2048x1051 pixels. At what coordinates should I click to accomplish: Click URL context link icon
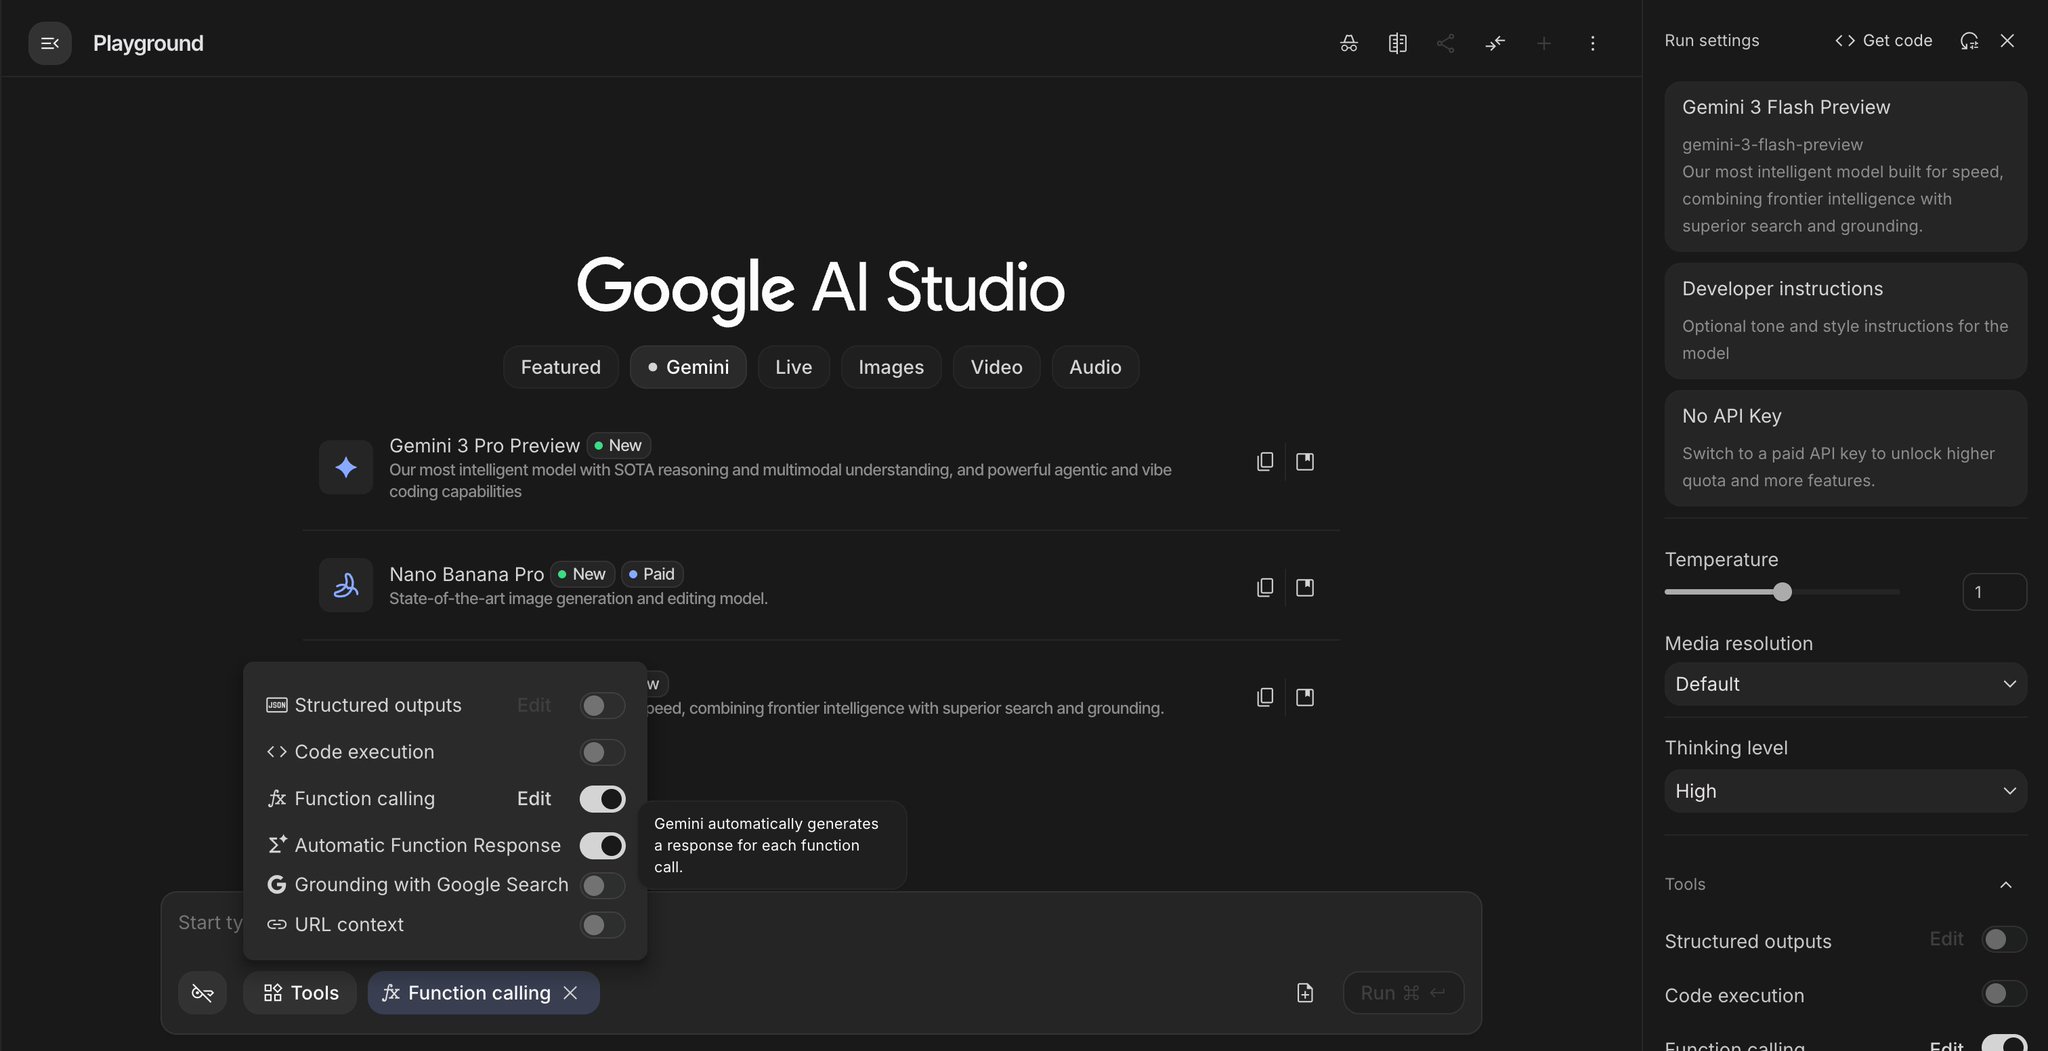click(277, 925)
